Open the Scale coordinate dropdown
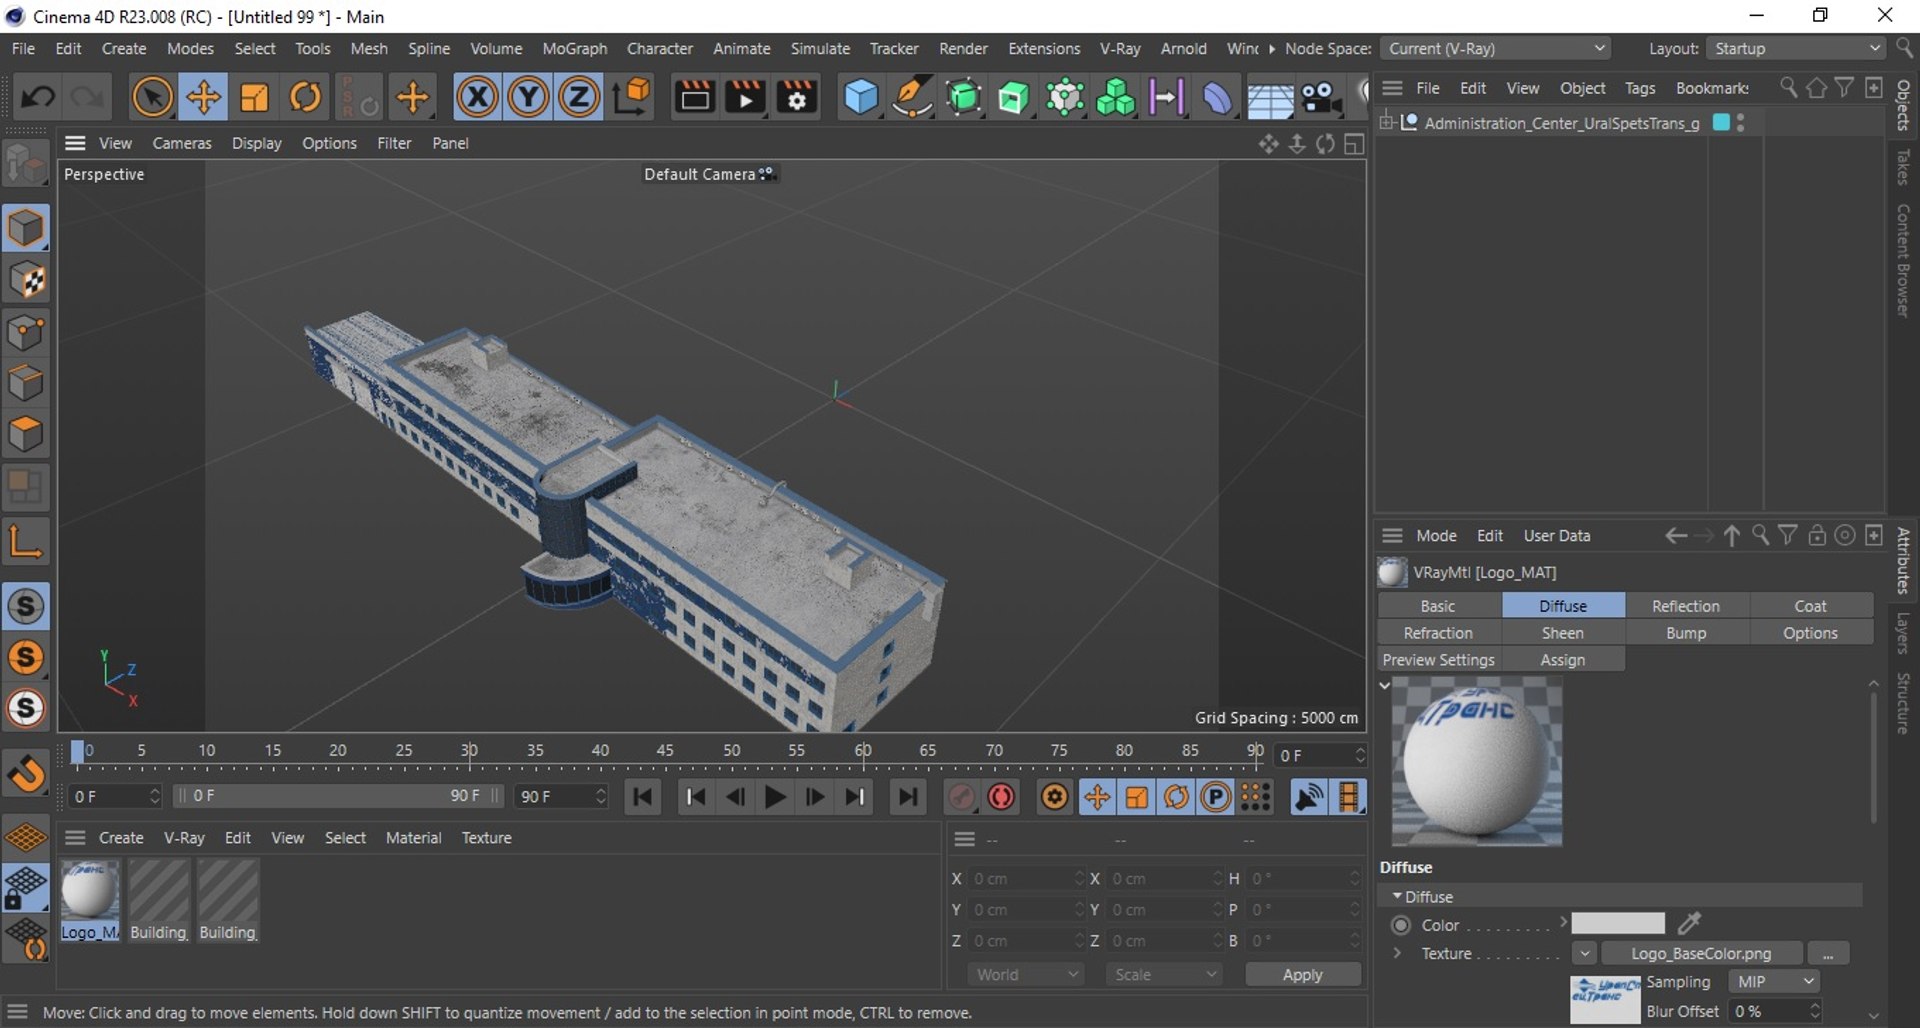Viewport: 1920px width, 1028px height. pos(1164,975)
